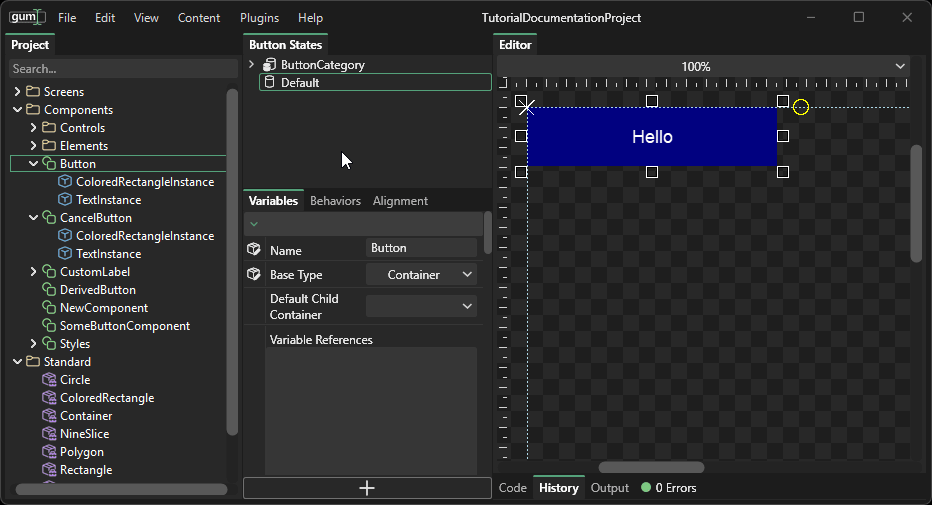Click the 0 Errors status indicator

pos(669,488)
